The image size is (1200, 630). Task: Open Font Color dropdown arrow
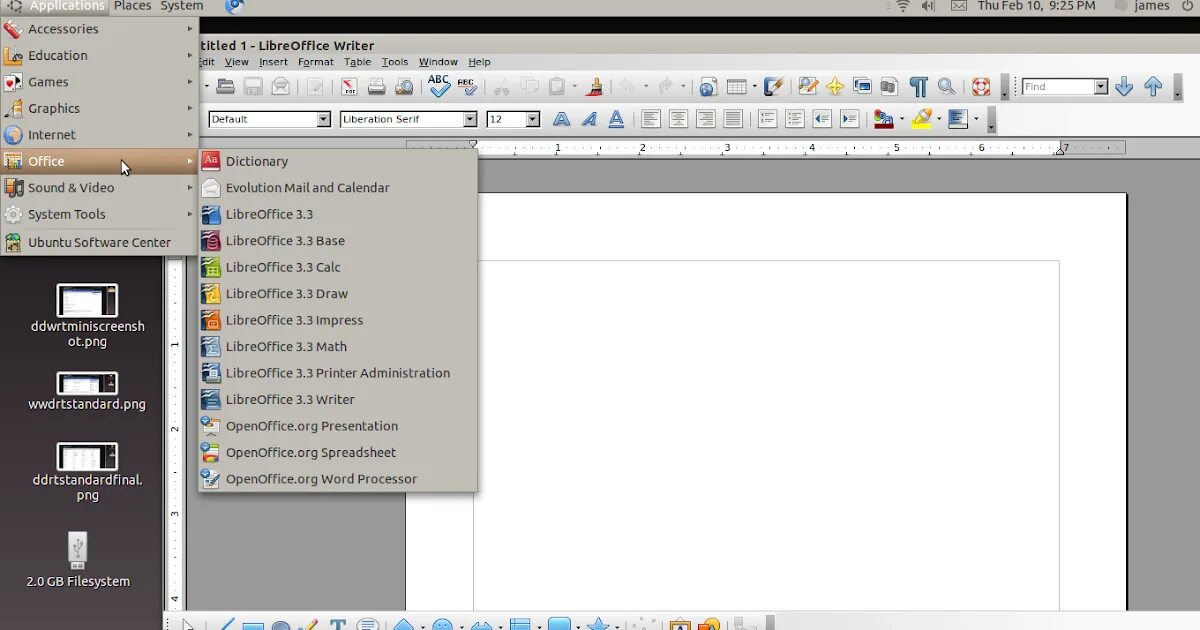[x=902, y=119]
